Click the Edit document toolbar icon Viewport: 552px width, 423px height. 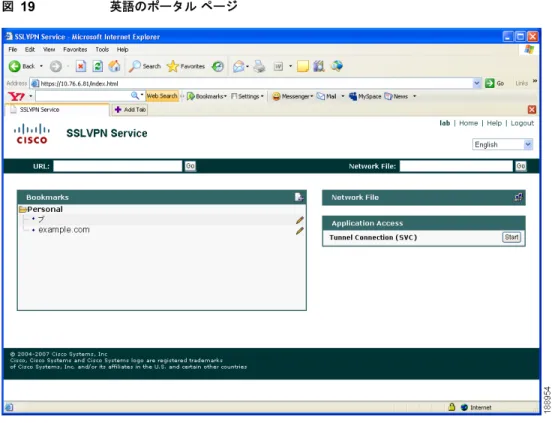pos(278,66)
